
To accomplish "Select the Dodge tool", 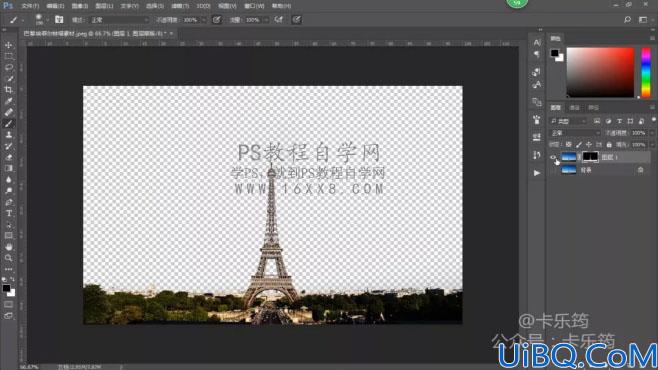I will [8, 191].
